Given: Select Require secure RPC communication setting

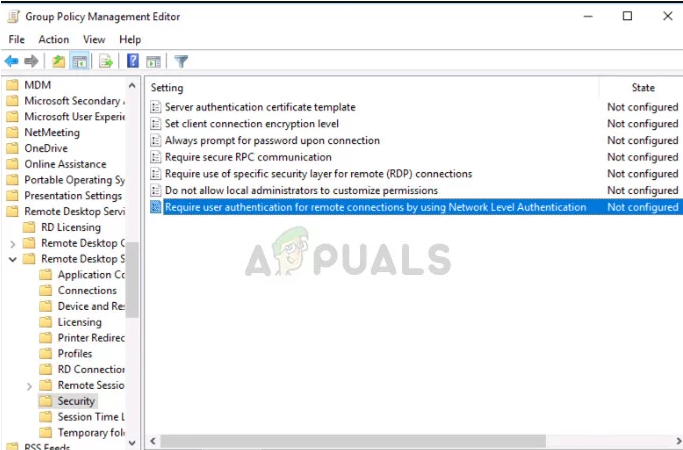Looking at the screenshot, I should pyautogui.click(x=248, y=157).
